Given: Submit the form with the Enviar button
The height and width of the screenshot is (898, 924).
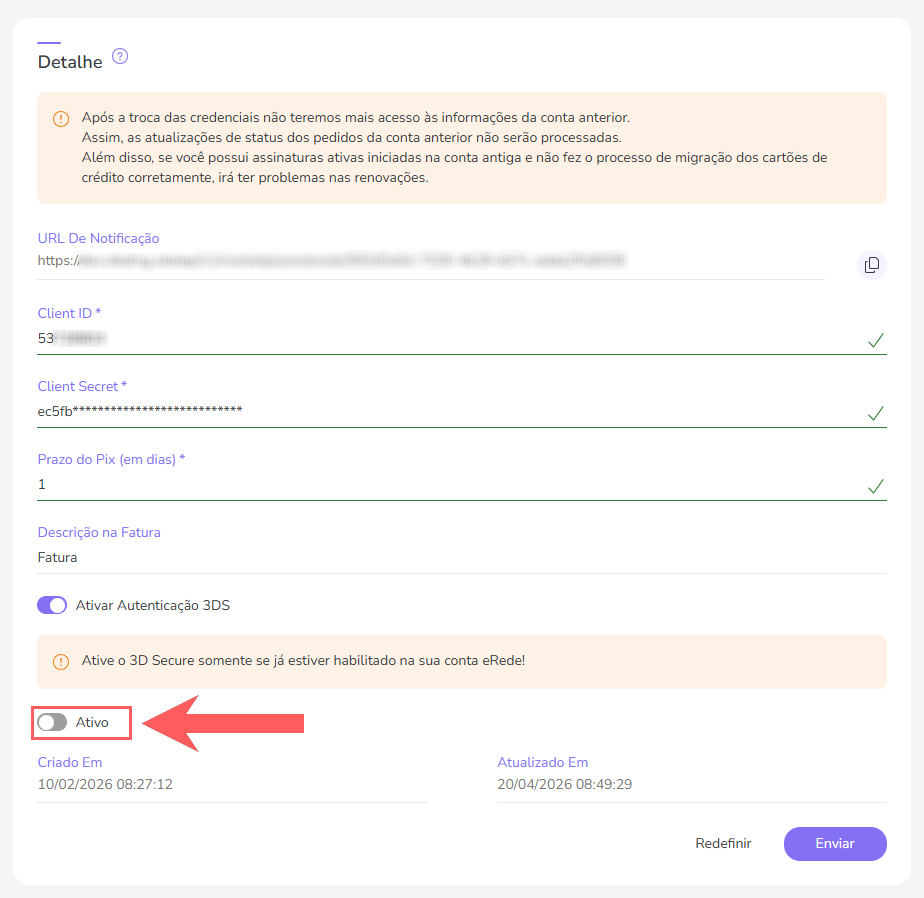Looking at the screenshot, I should (x=835, y=843).
